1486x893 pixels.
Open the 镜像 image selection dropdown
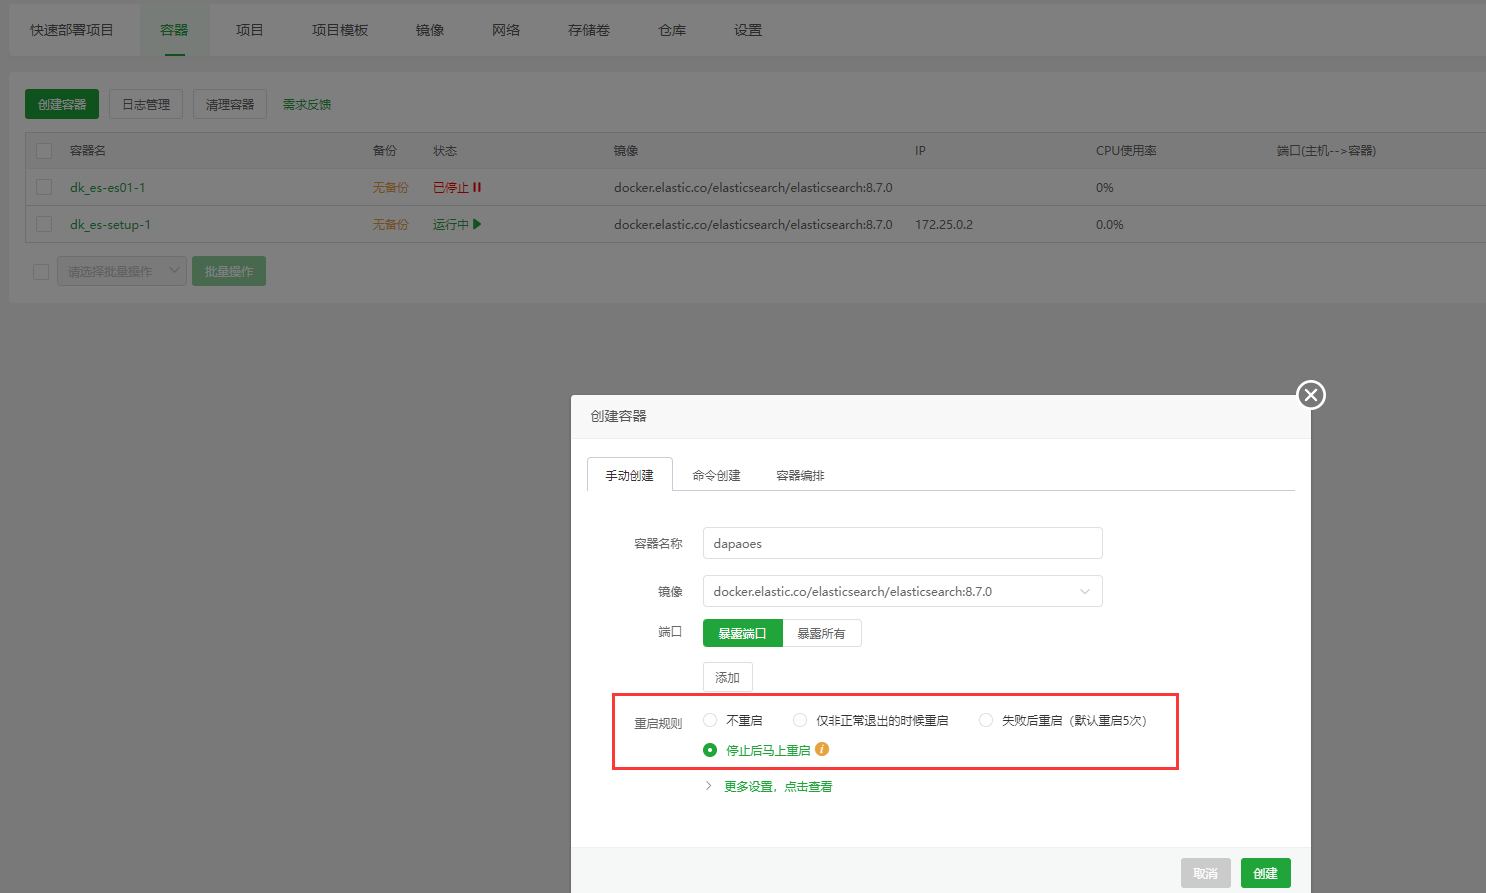[902, 591]
